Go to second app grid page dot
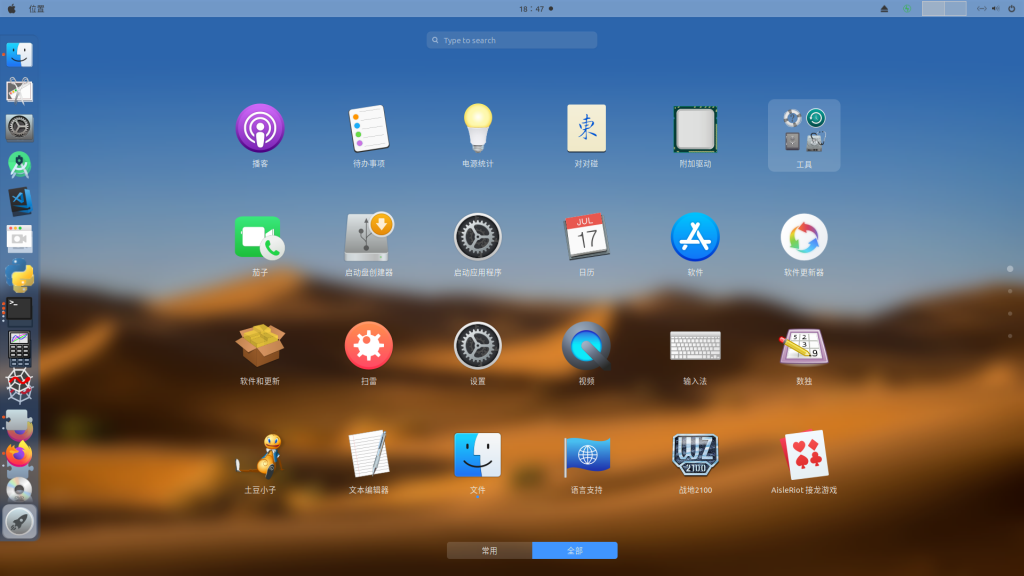Image resolution: width=1024 pixels, height=576 pixels. [1010, 291]
